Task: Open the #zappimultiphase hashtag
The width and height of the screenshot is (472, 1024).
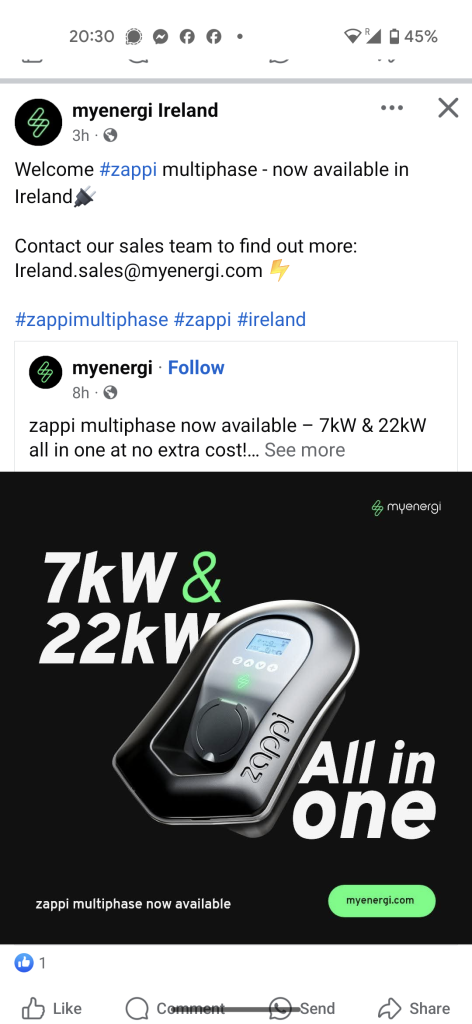Action: [91, 319]
